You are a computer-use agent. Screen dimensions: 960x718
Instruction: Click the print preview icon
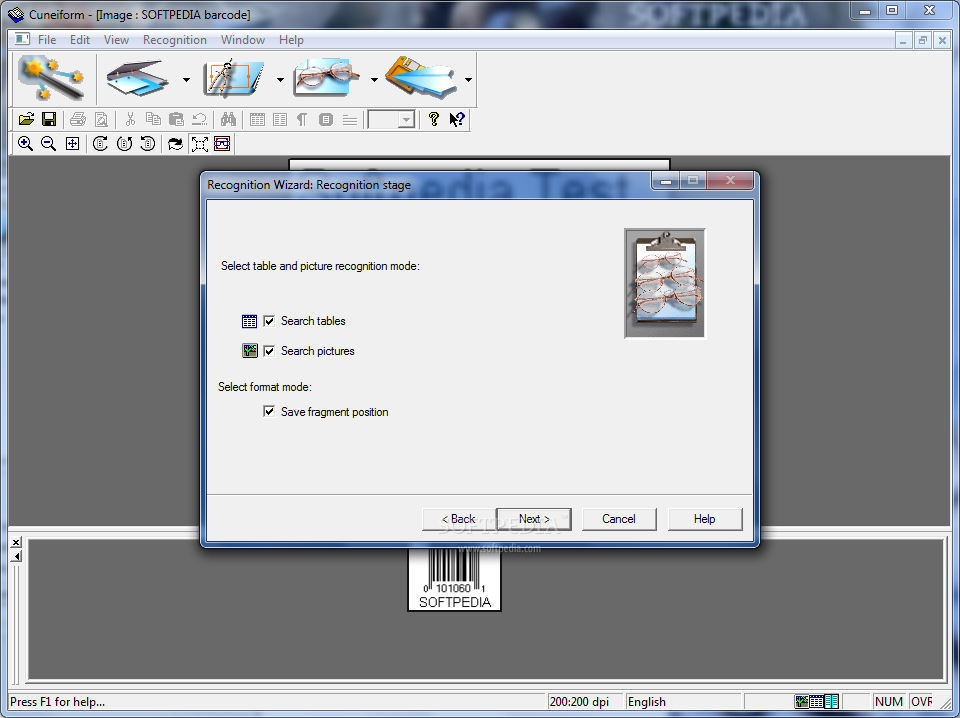pos(102,119)
